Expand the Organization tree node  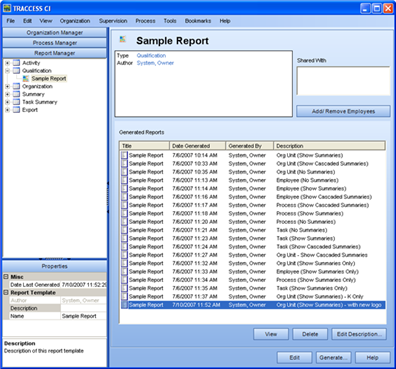click(x=7, y=86)
